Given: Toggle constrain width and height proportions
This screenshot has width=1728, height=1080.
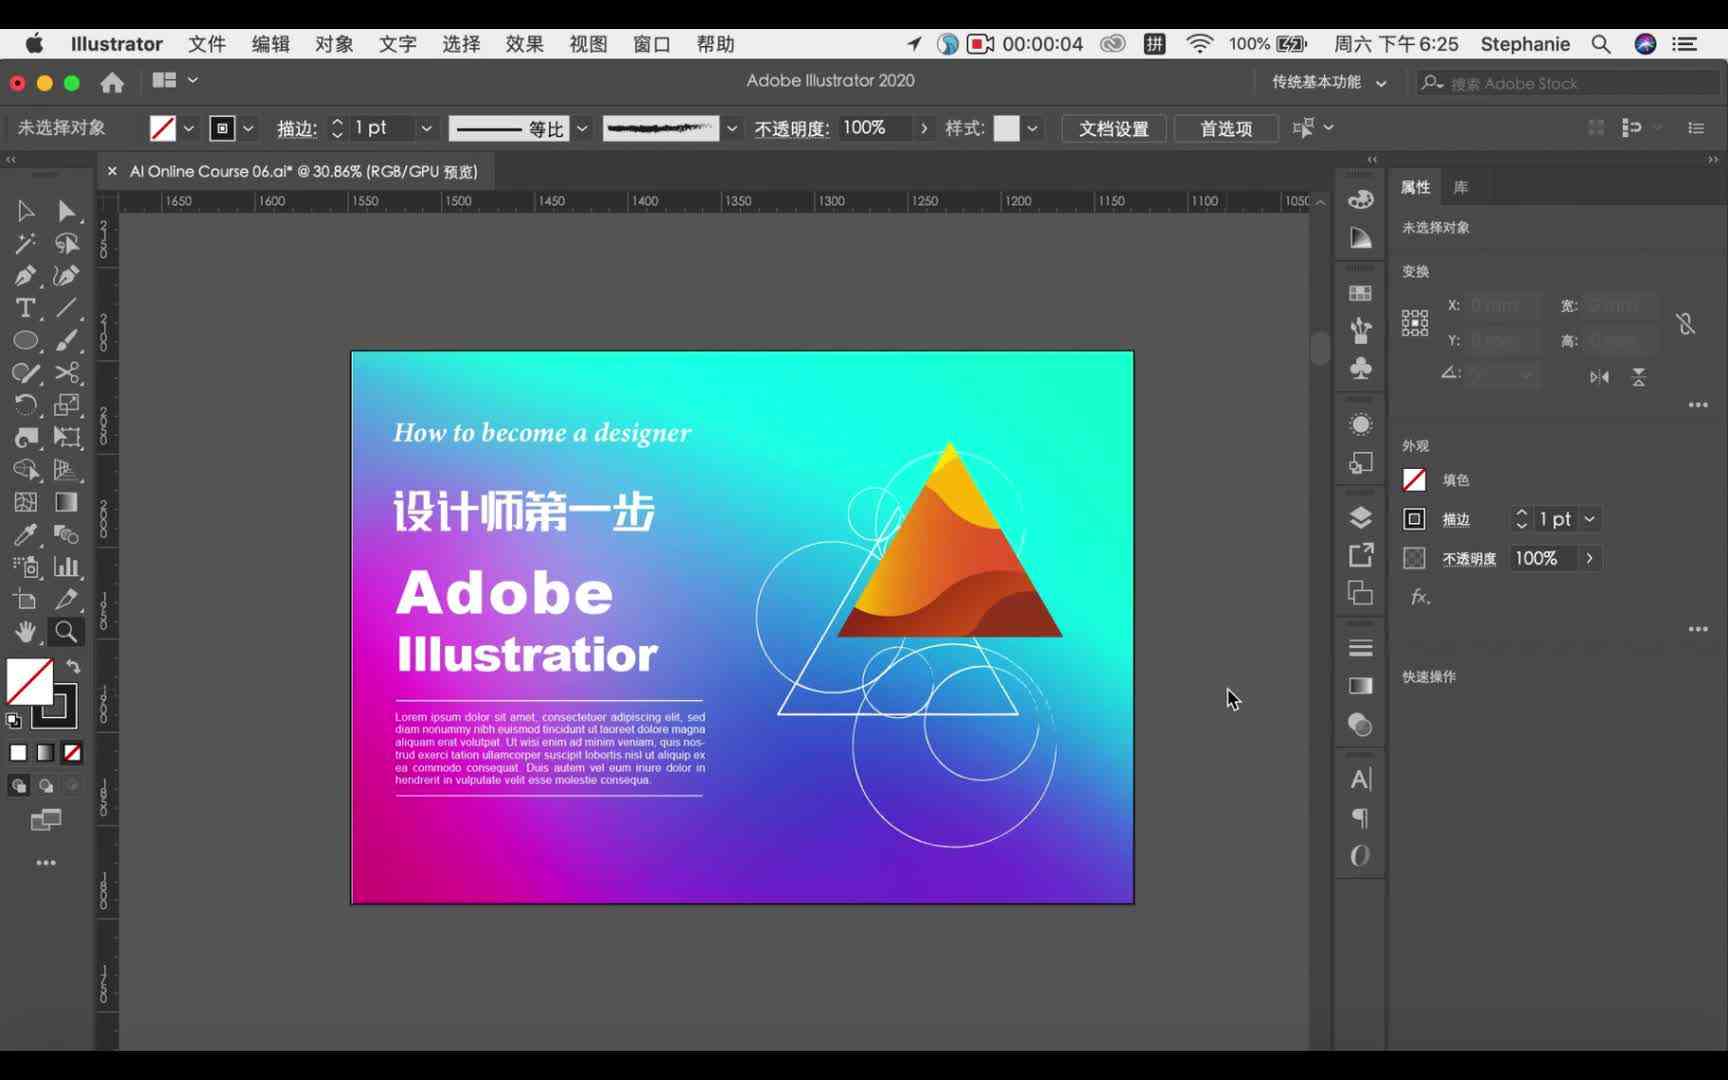Looking at the screenshot, I should pyautogui.click(x=1686, y=323).
